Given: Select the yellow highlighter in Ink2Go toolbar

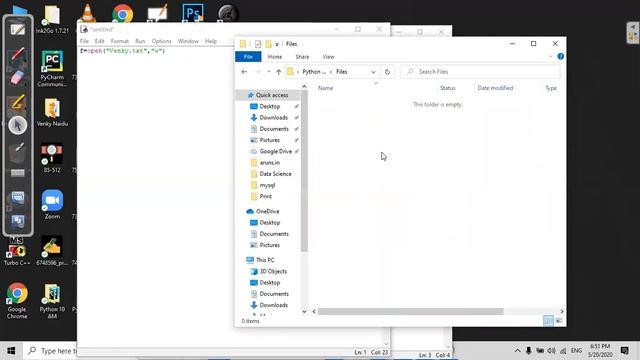Looking at the screenshot, I should pyautogui.click(x=18, y=102).
